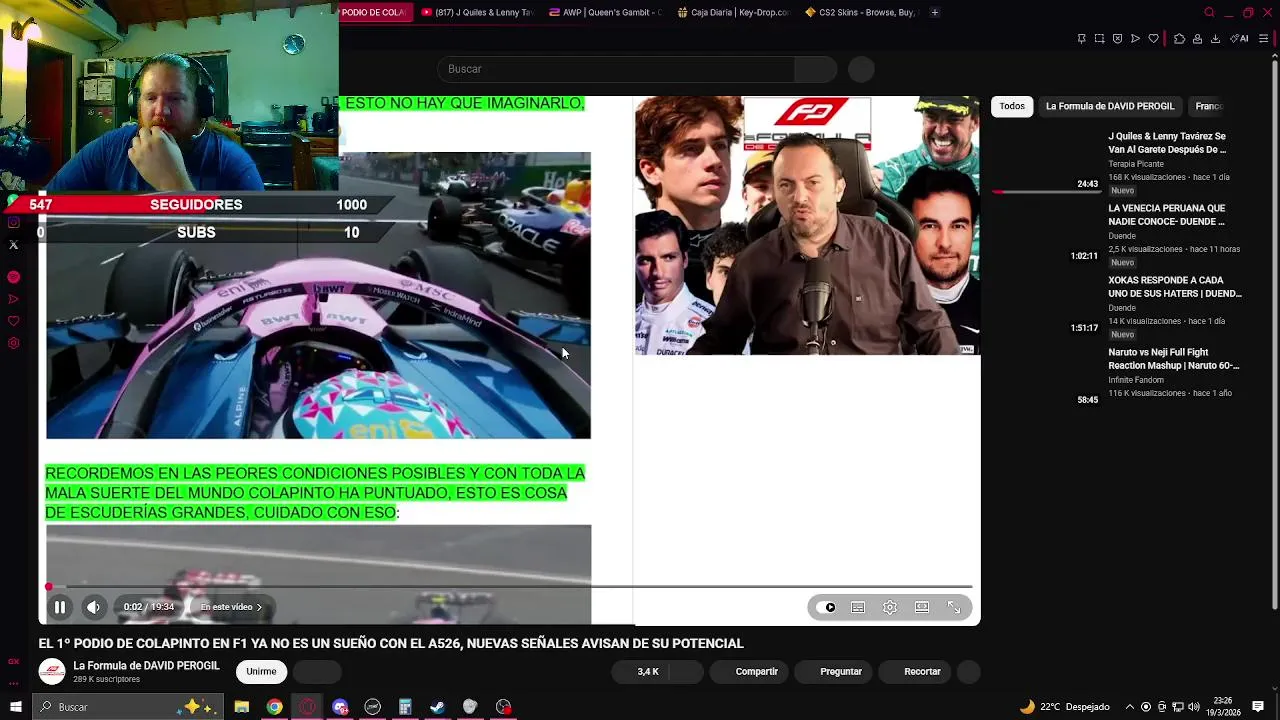Focus the YouTube Buscar search field
1280x720 pixels.
pos(615,69)
